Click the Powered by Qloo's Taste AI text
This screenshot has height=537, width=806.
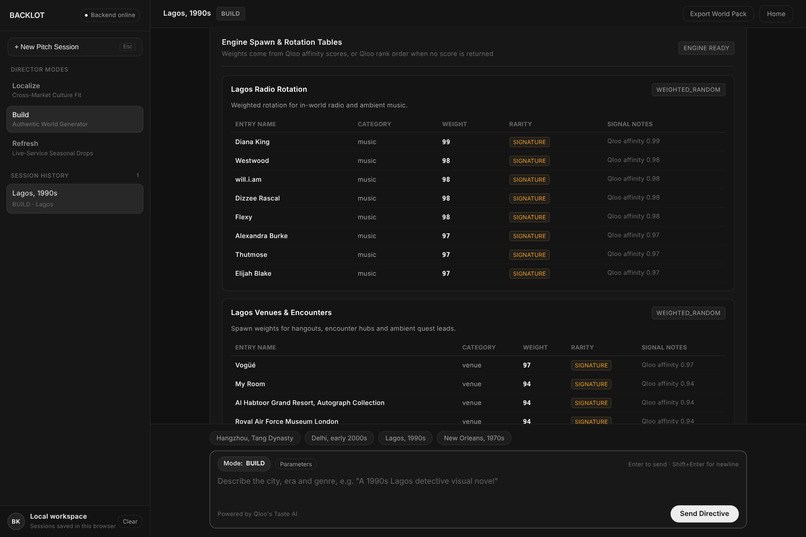point(257,514)
